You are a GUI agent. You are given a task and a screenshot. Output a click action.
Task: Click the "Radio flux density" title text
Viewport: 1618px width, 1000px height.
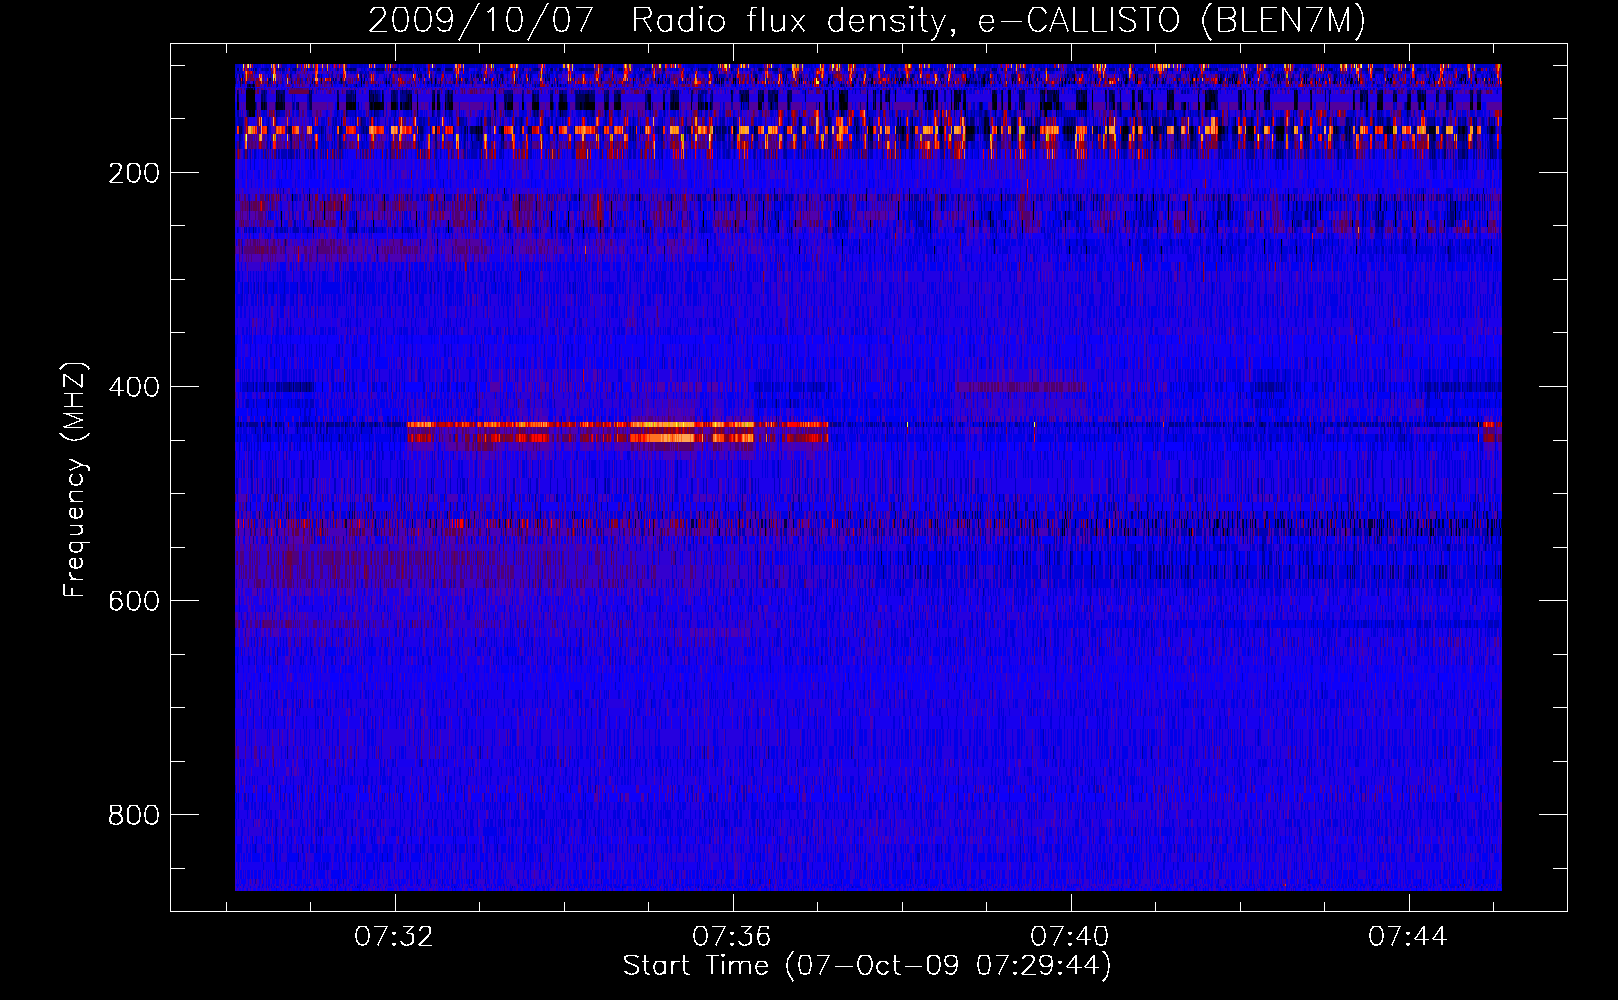click(790, 21)
